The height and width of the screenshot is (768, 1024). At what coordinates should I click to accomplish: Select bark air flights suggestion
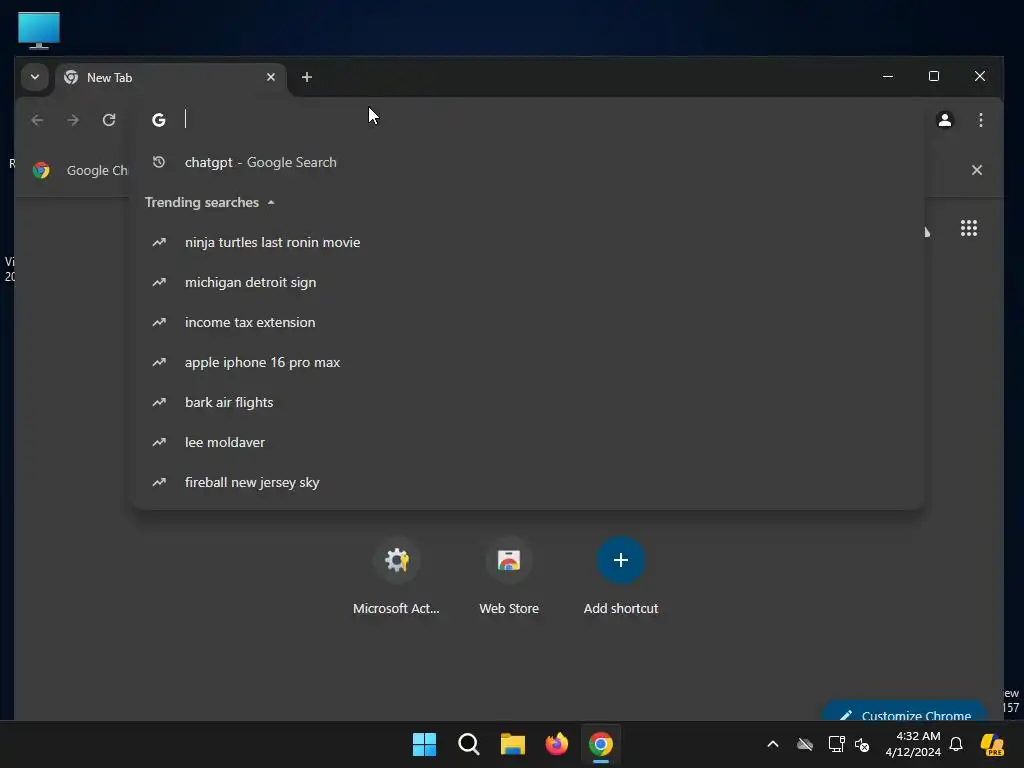pyautogui.click(x=528, y=402)
